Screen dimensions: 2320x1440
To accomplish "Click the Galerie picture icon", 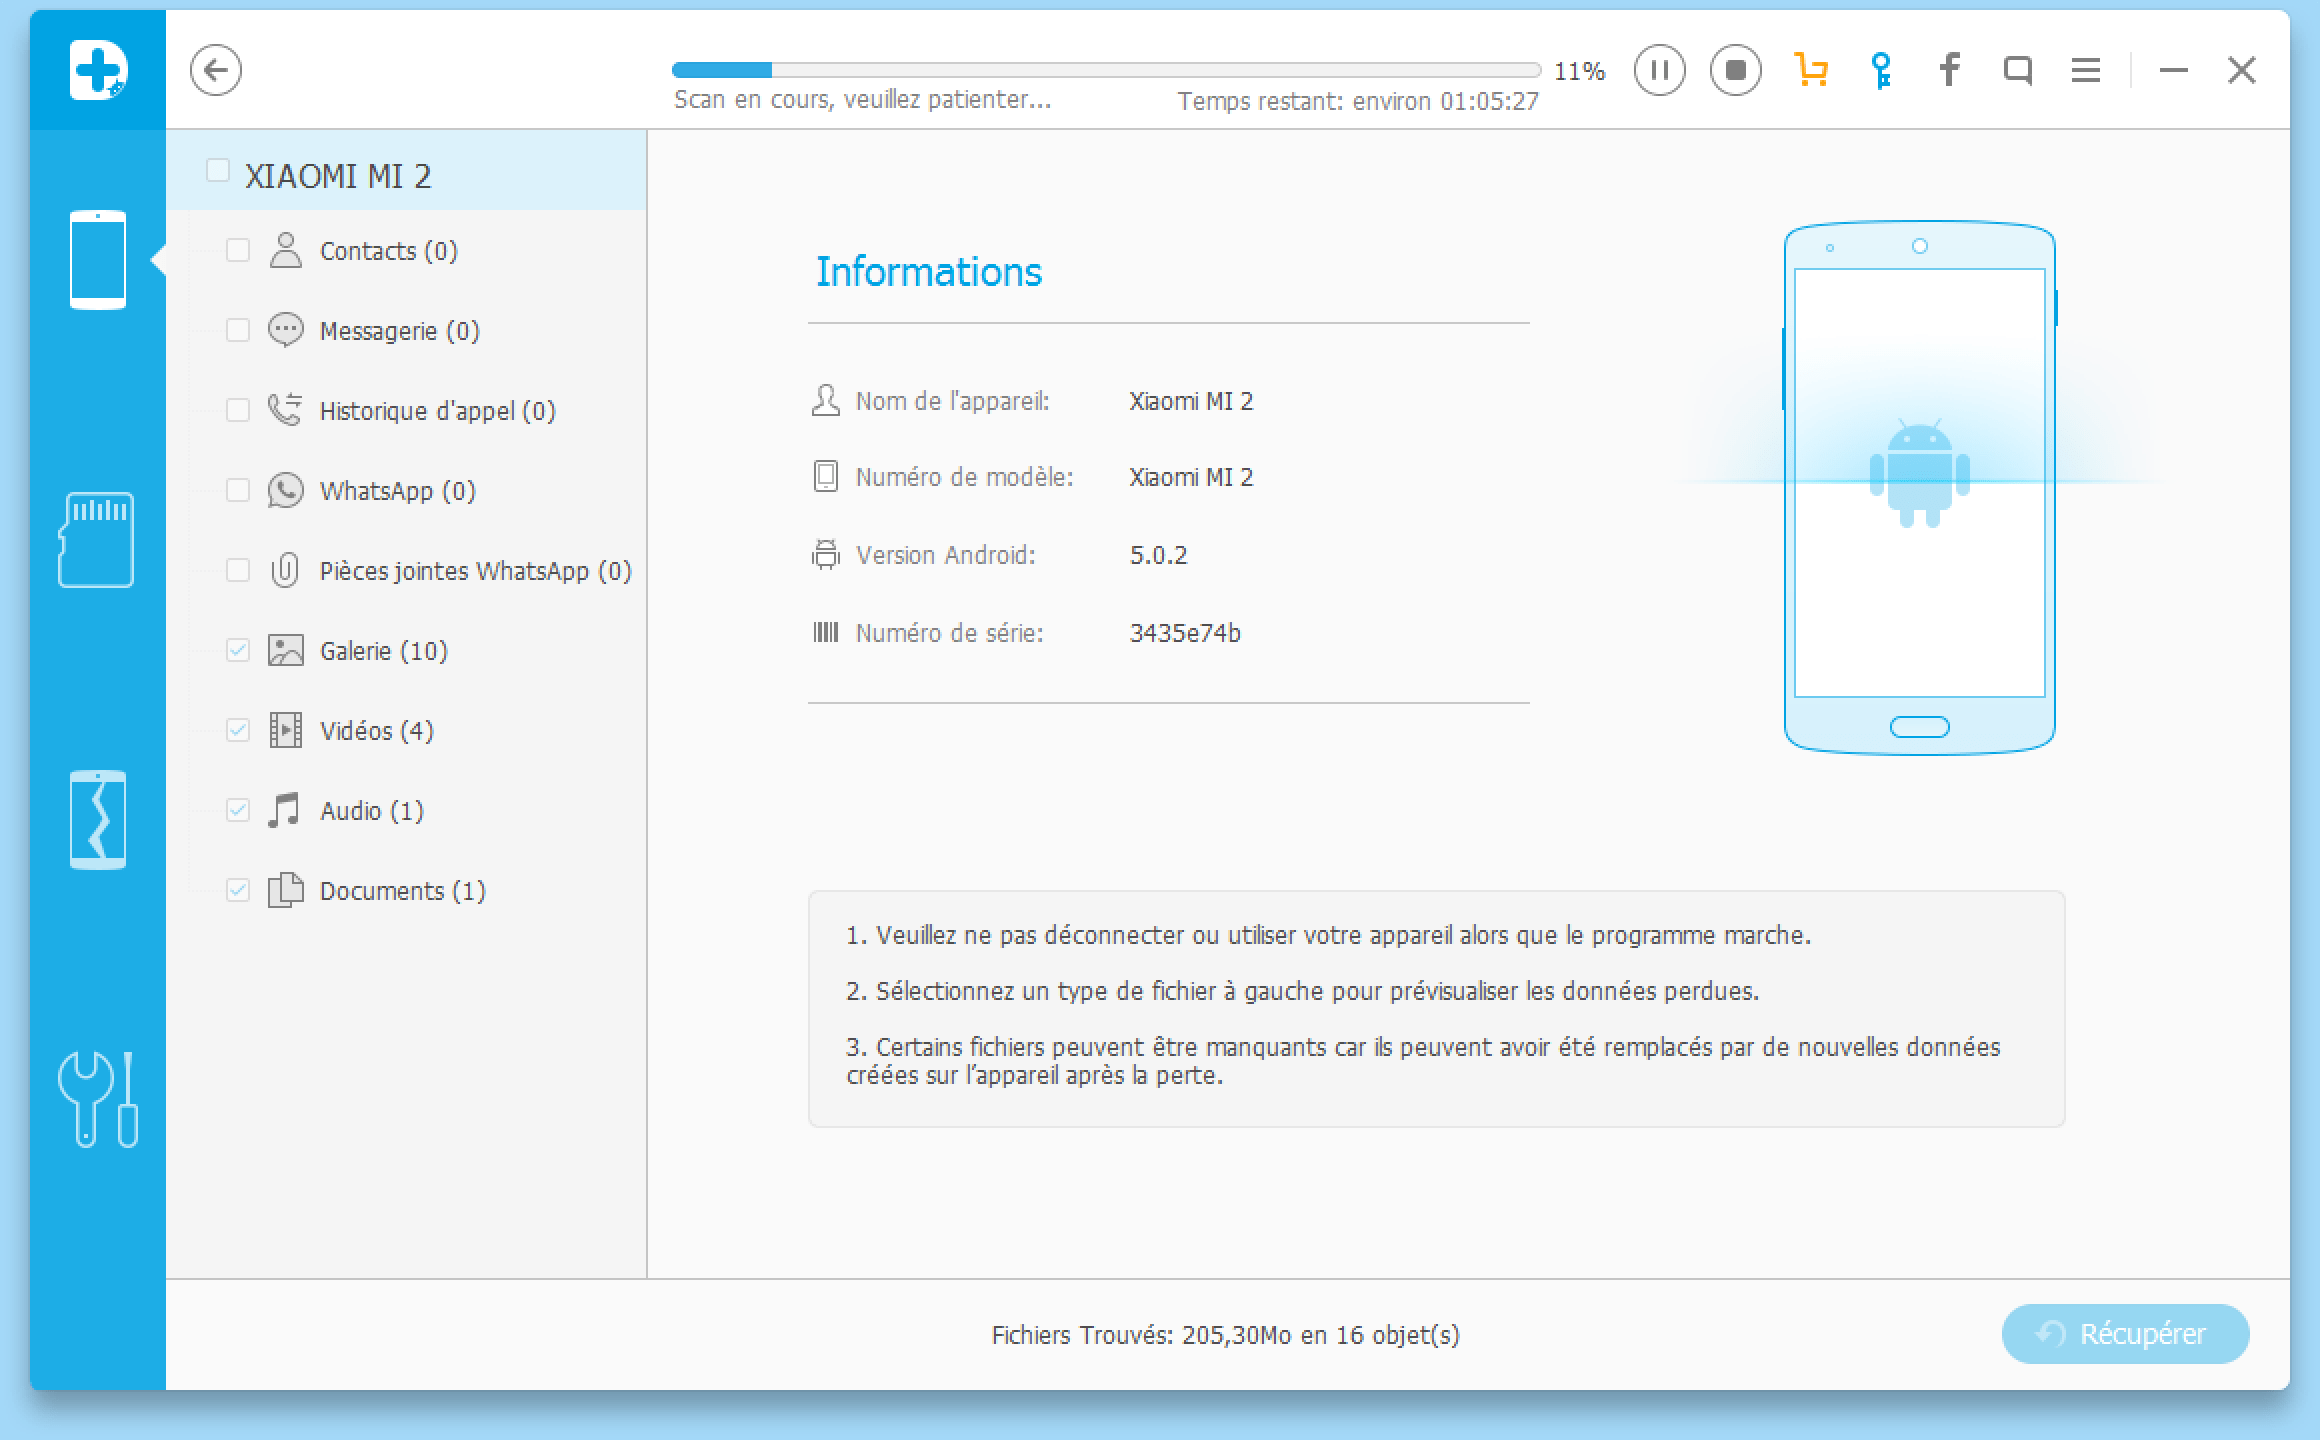I will click(286, 650).
